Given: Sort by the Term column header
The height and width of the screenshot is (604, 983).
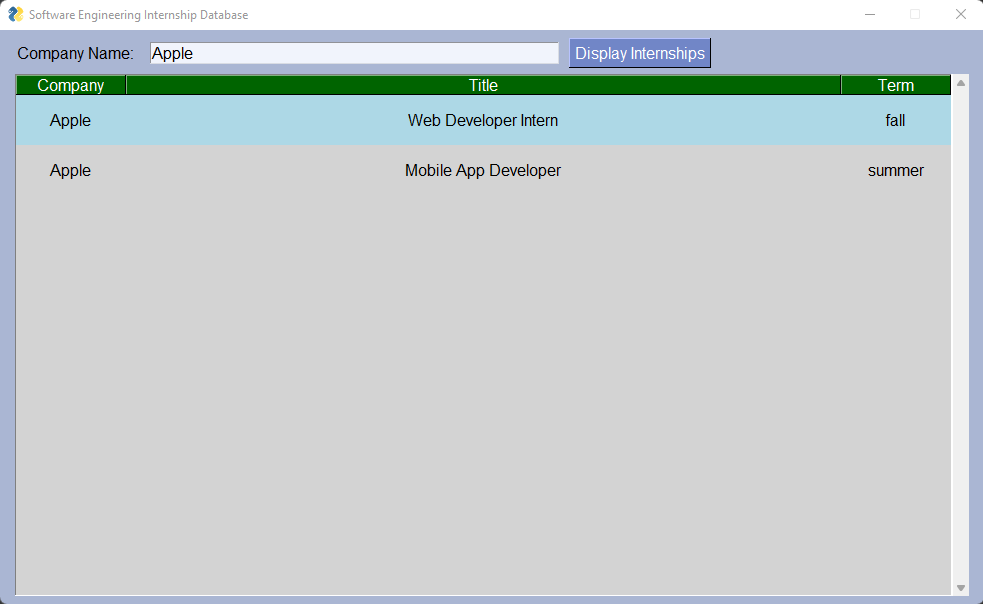Looking at the screenshot, I should click(x=896, y=85).
